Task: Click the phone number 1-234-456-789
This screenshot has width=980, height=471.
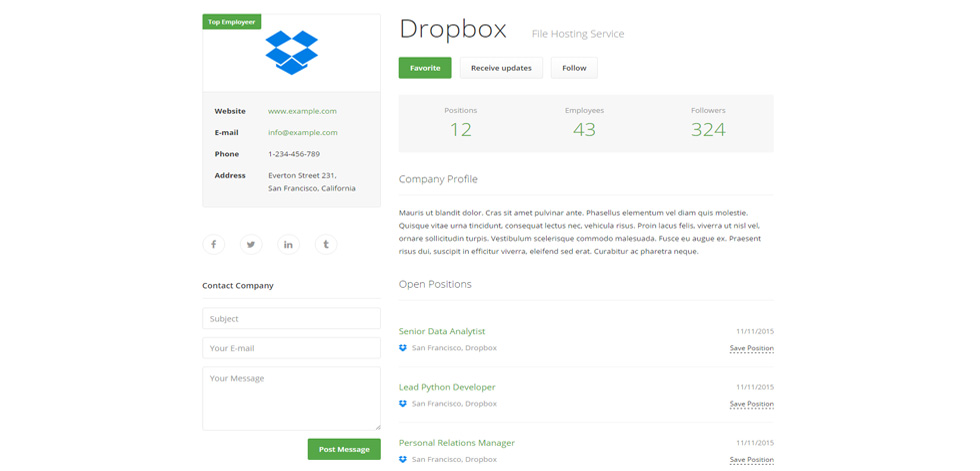Action: click(x=294, y=154)
